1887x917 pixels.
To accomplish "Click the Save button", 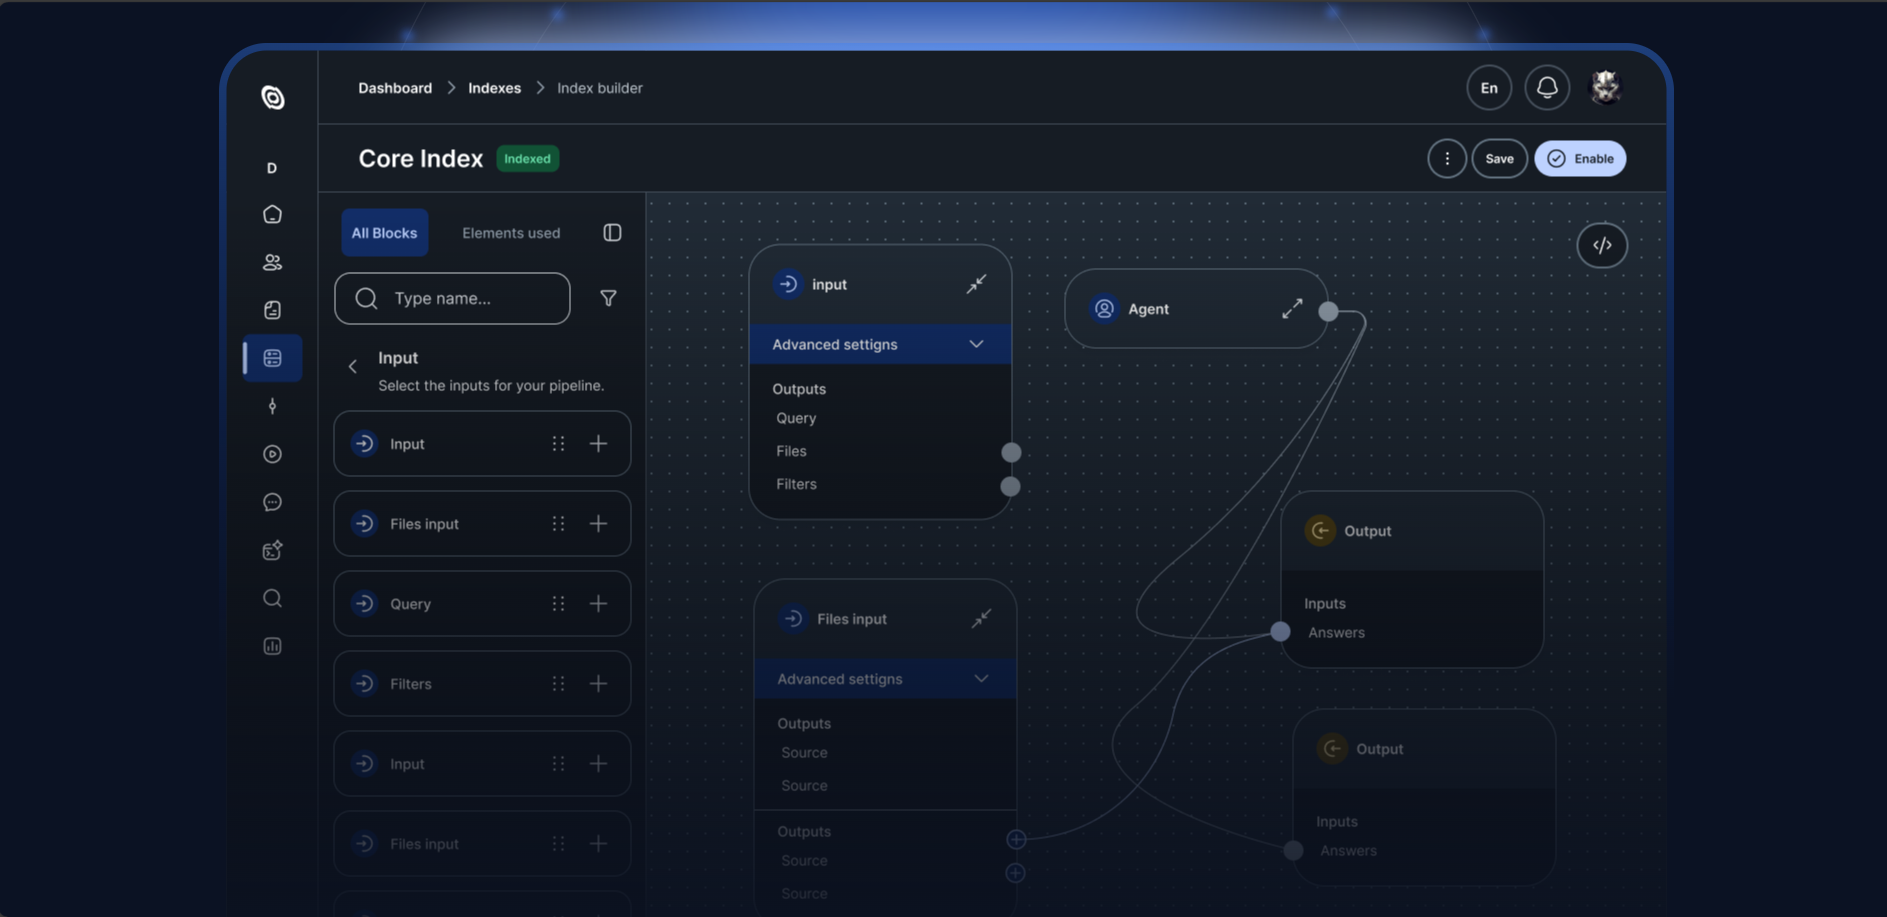I will [x=1498, y=158].
